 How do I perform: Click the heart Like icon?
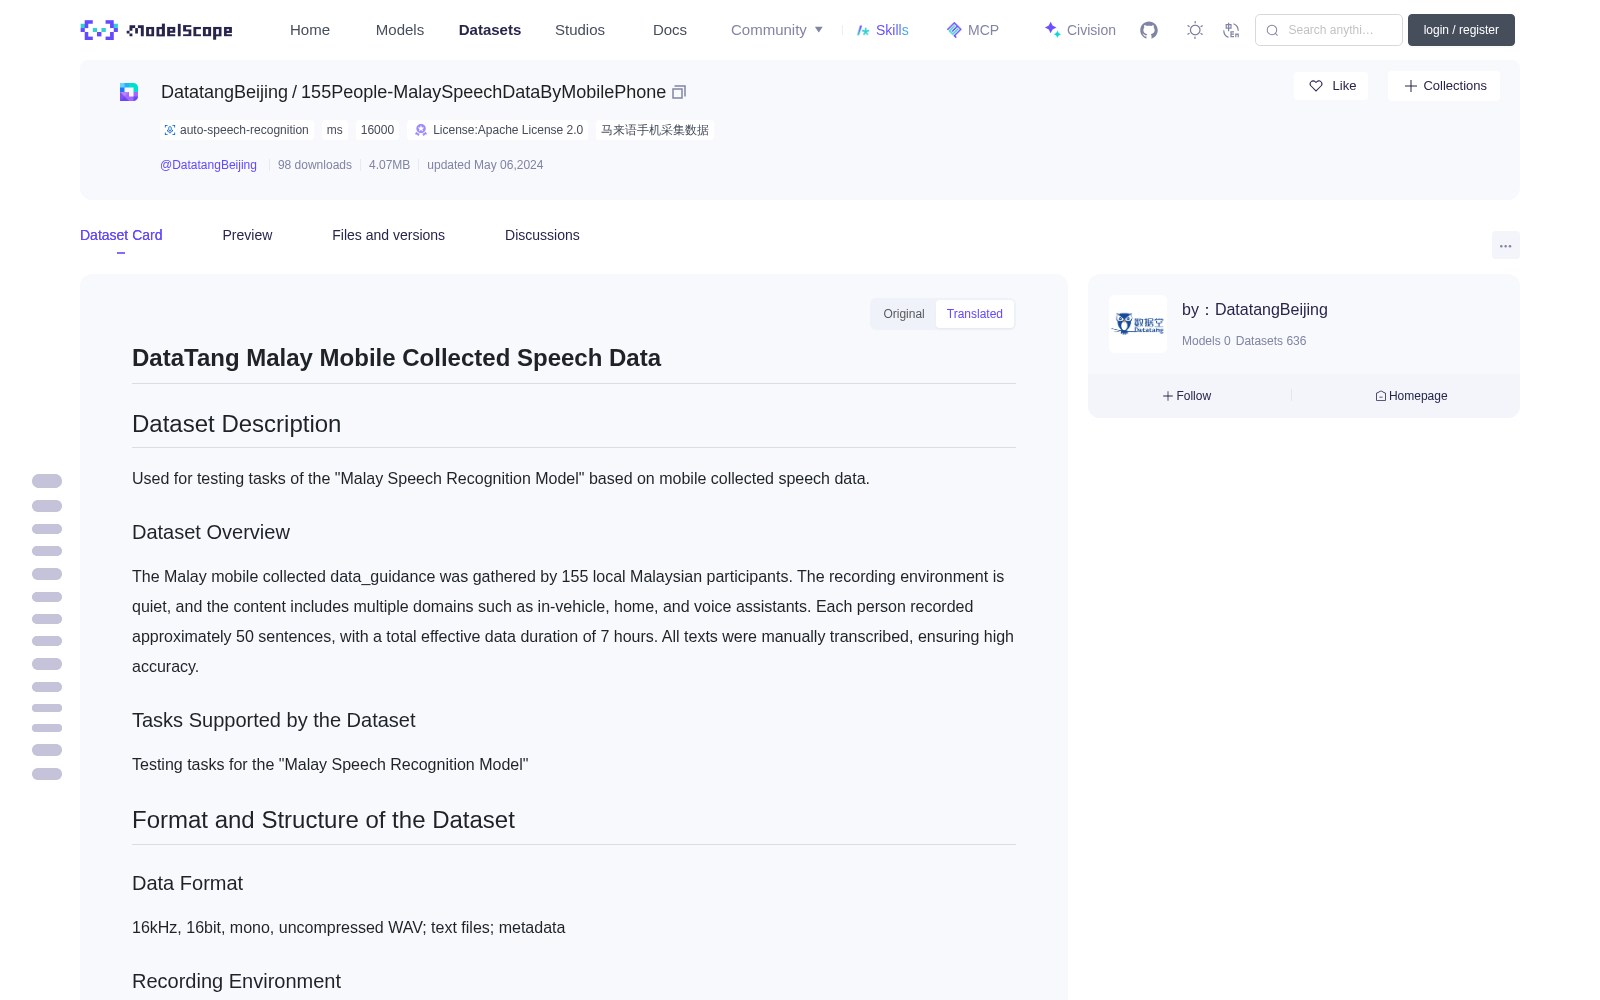pyautogui.click(x=1316, y=86)
